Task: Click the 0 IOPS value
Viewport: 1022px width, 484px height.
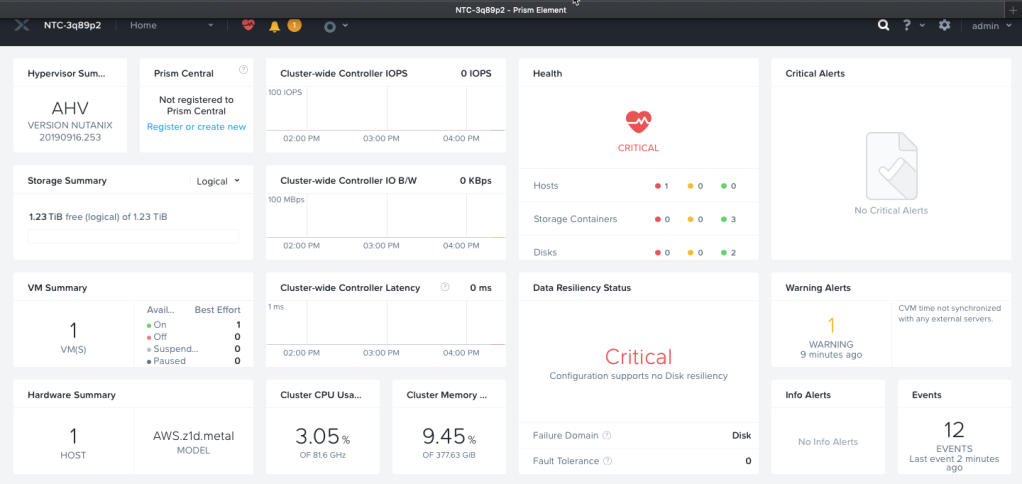Action: [476, 74]
